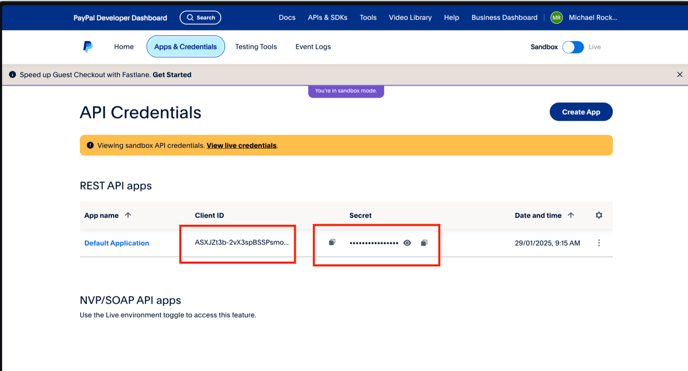This screenshot has width=688, height=371.
Task: Open the APIs & SDKs menu
Action: tap(327, 18)
